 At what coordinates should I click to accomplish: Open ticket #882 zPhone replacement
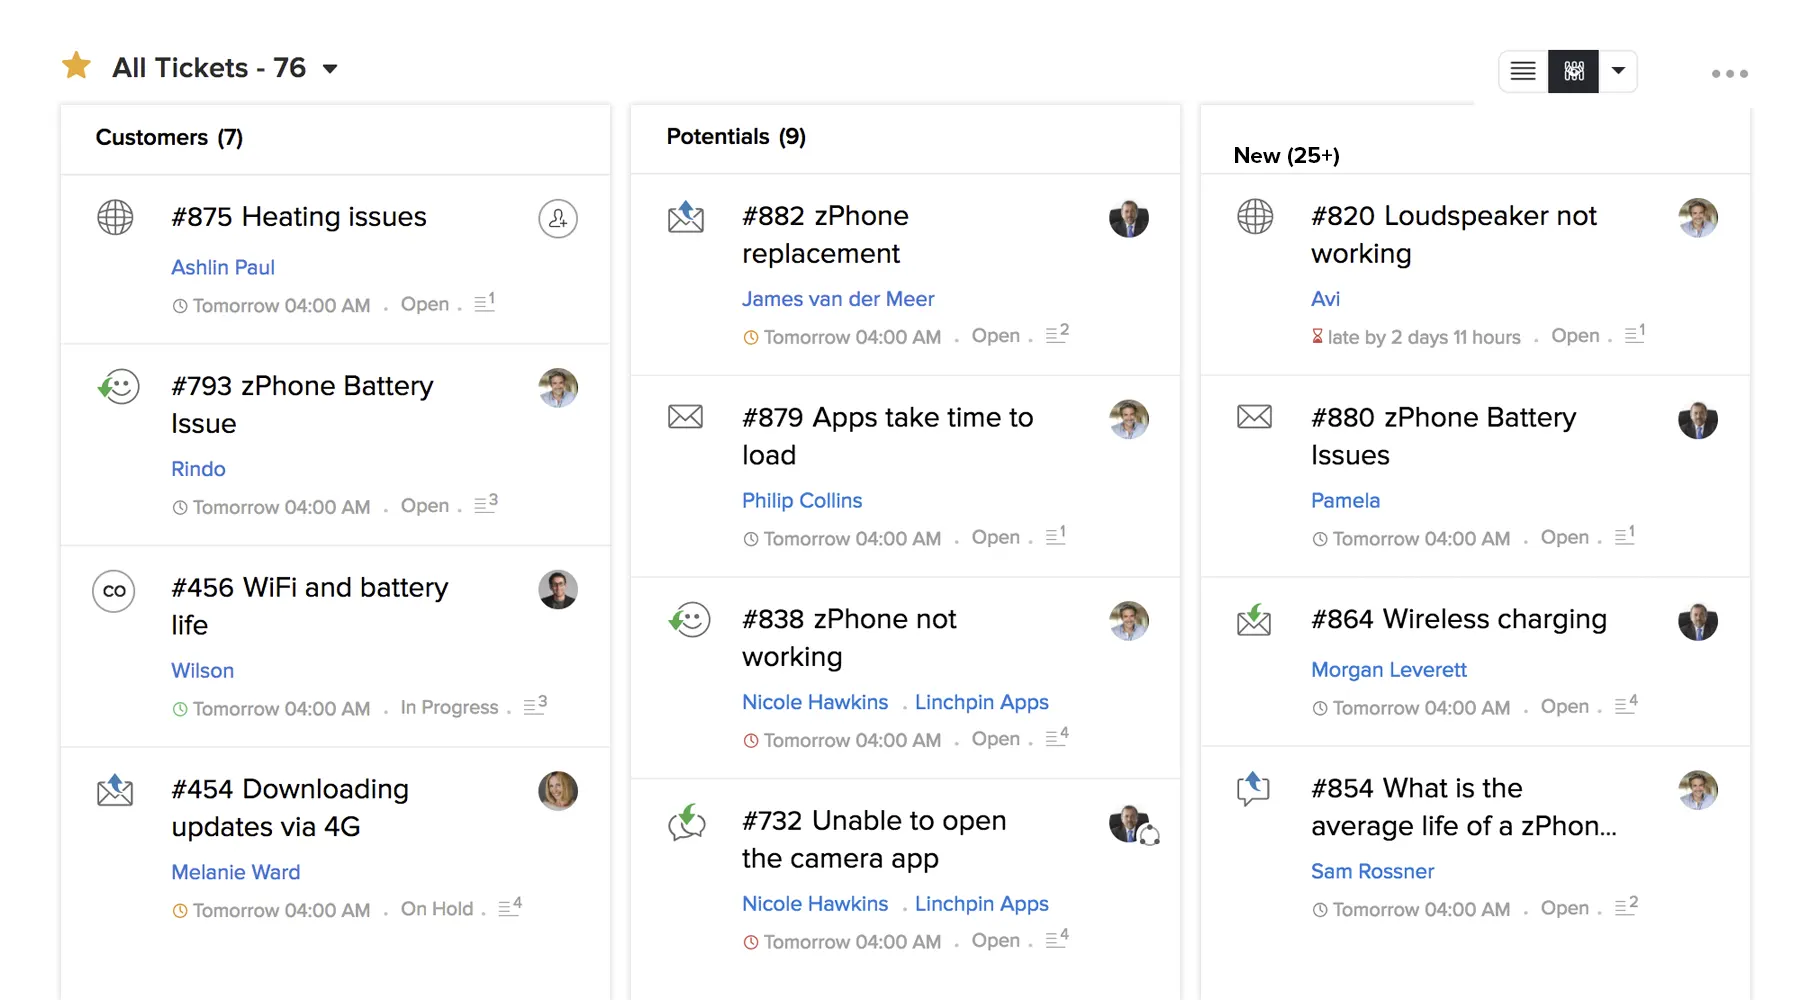(x=825, y=235)
